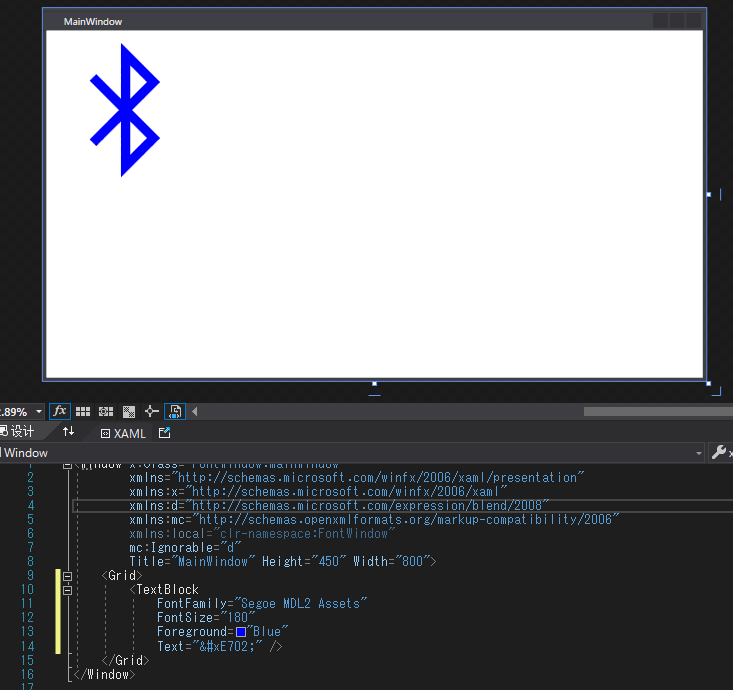Click the bottom-right corner resize handle
The image size is (733, 690).
[x=709, y=383]
